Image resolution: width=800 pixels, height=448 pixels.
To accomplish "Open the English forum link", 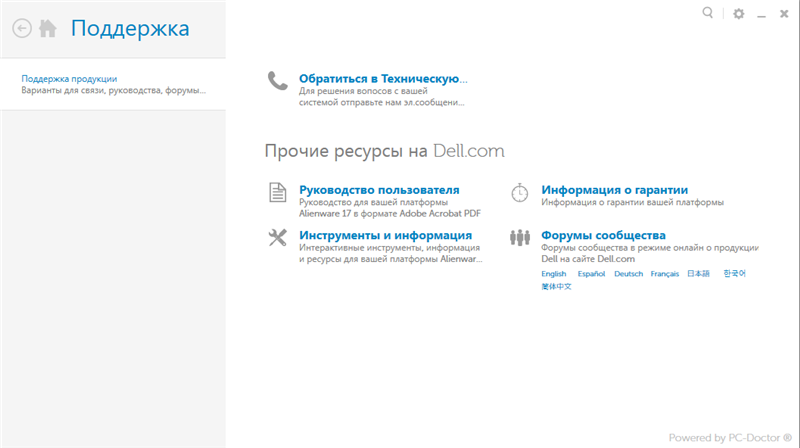I will pyautogui.click(x=554, y=274).
